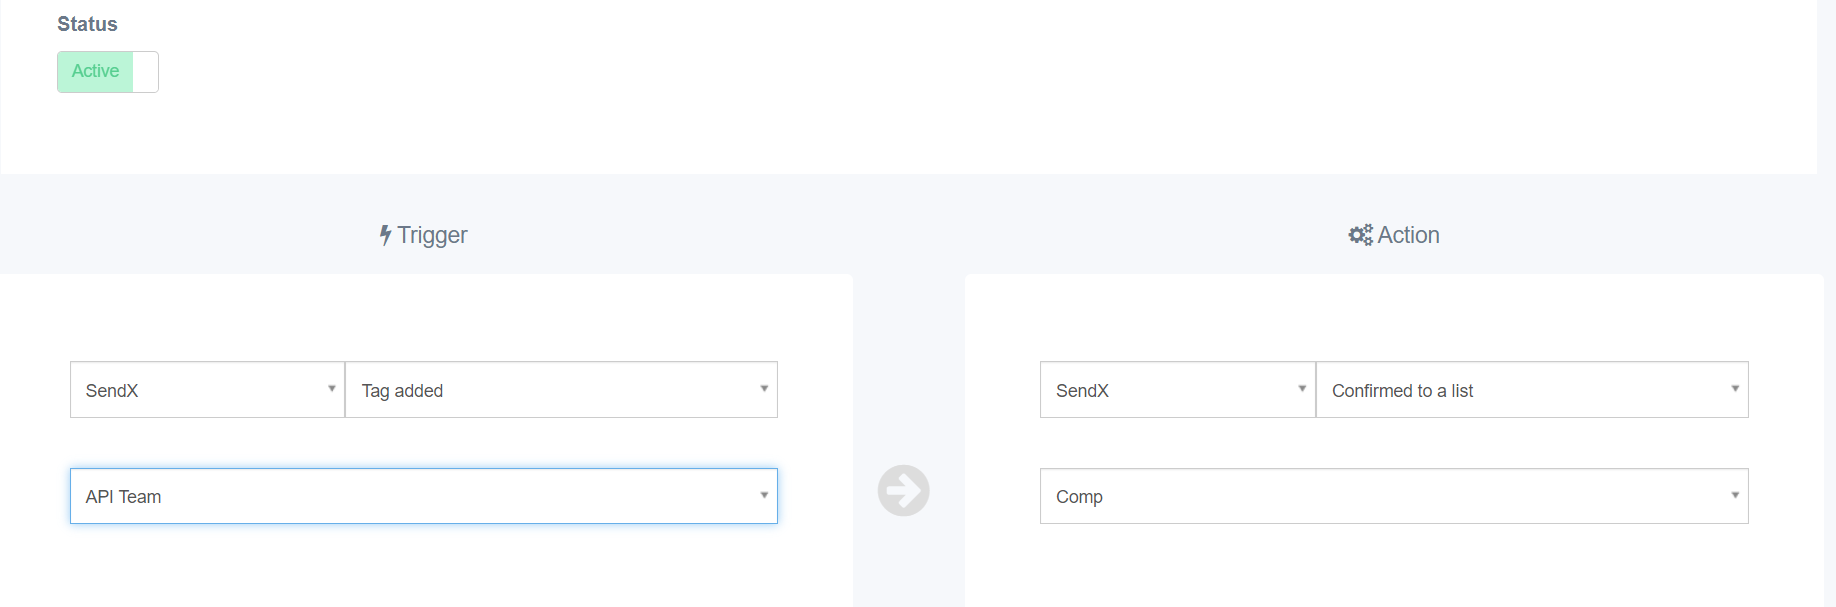
Task: Click the caret on the action SendX dropdown
Action: click(1302, 389)
